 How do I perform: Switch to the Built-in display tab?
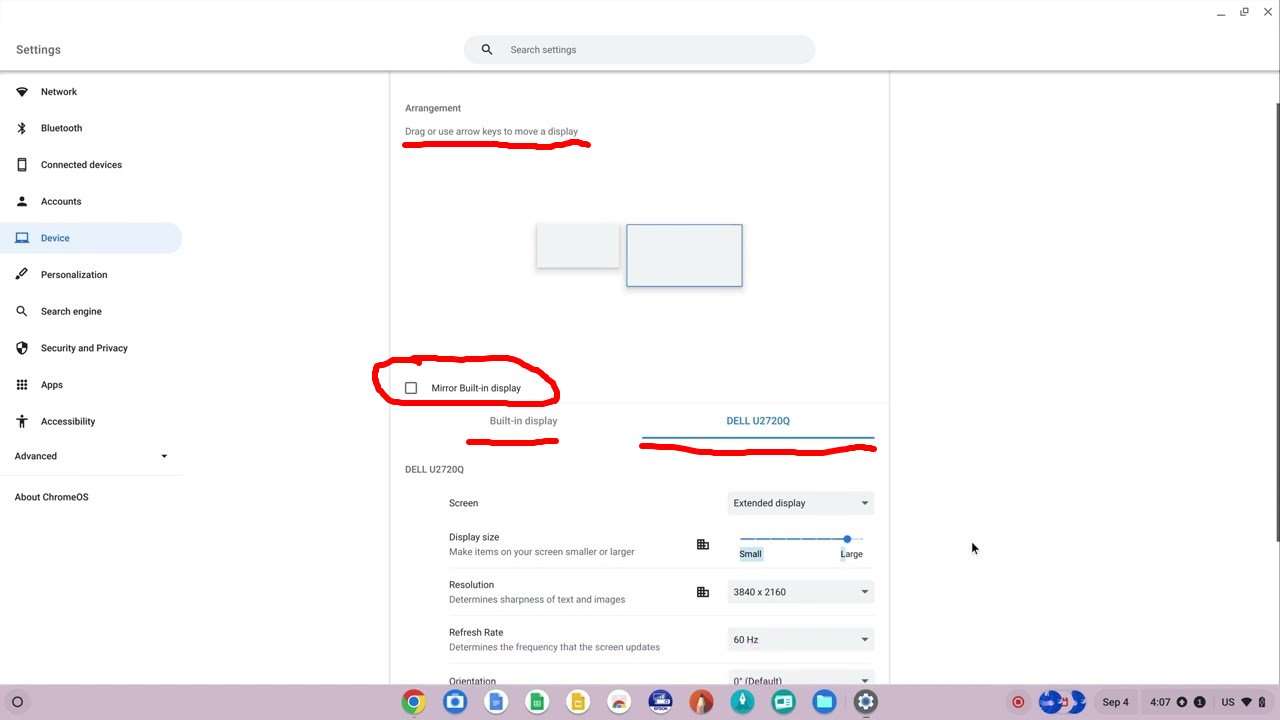[523, 421]
